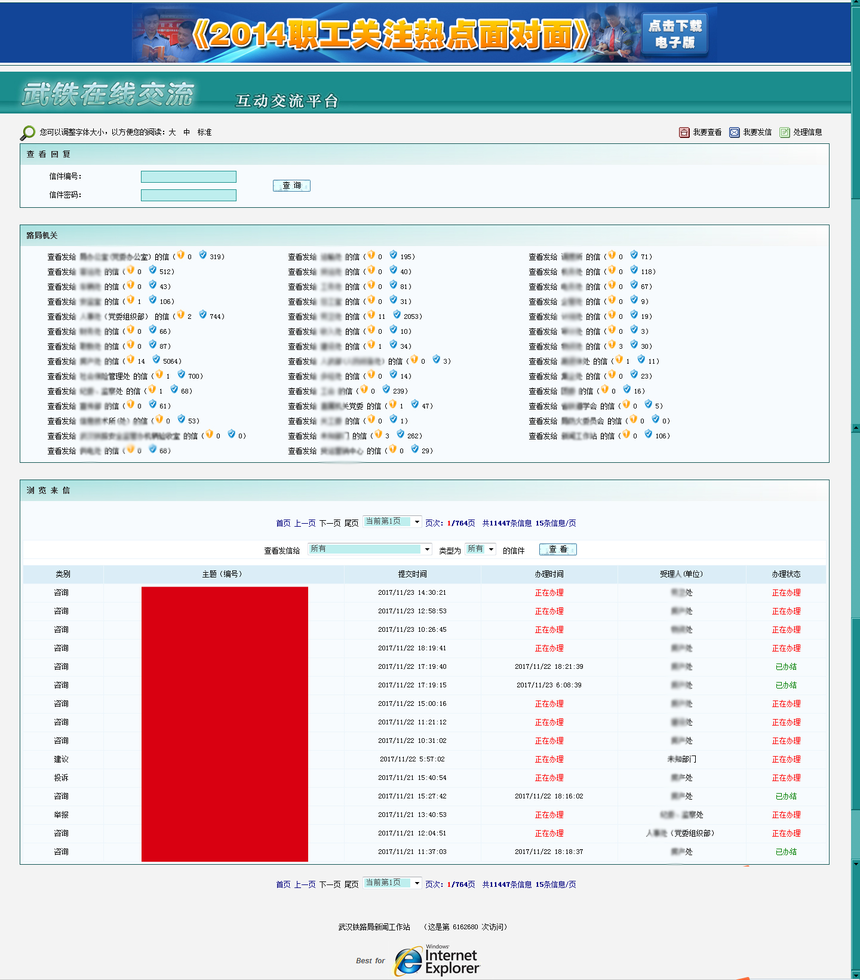
Task: Click the 我要发信 icon
Action: (x=734, y=132)
